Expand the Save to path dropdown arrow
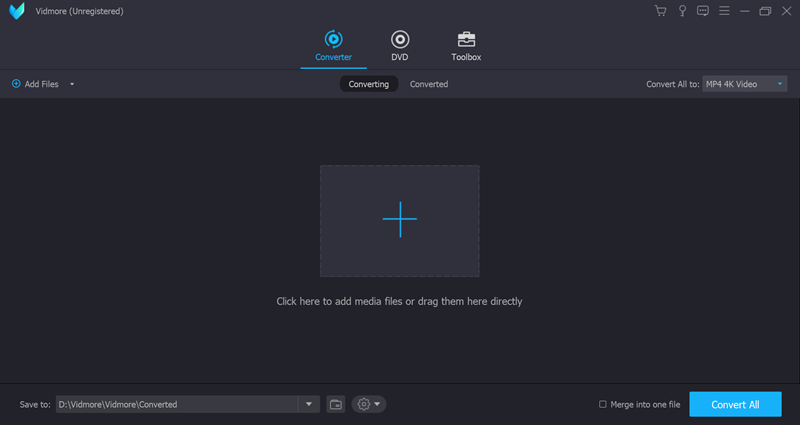The image size is (800, 425). click(309, 404)
